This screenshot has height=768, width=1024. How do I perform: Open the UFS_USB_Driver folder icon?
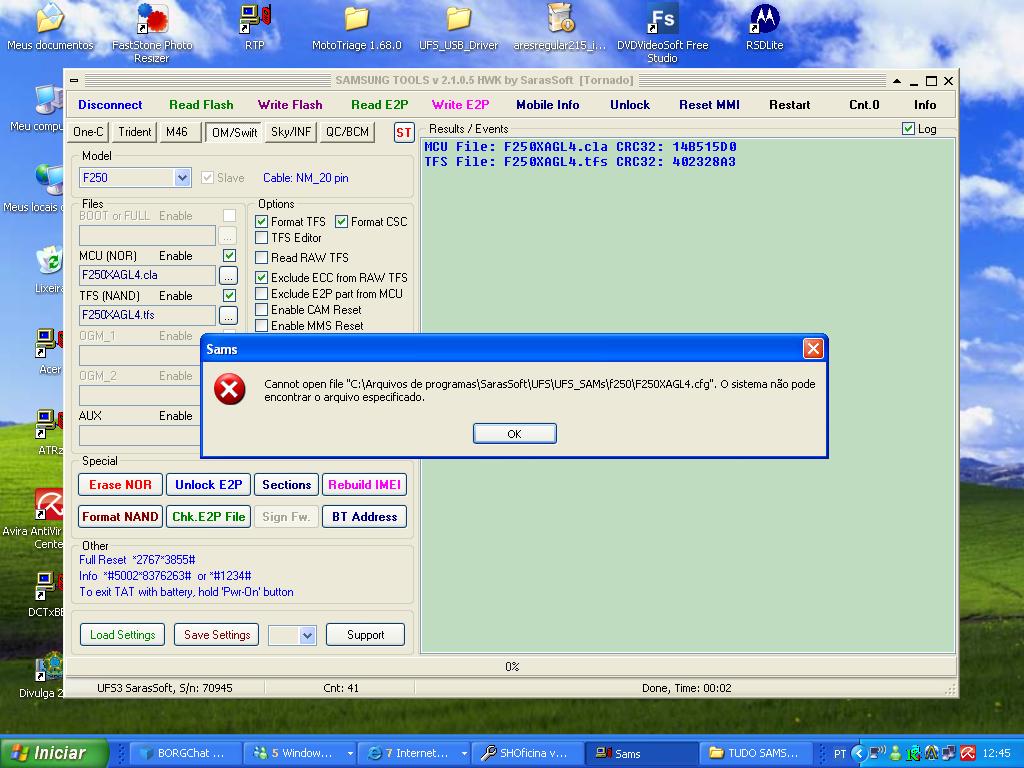[458, 26]
